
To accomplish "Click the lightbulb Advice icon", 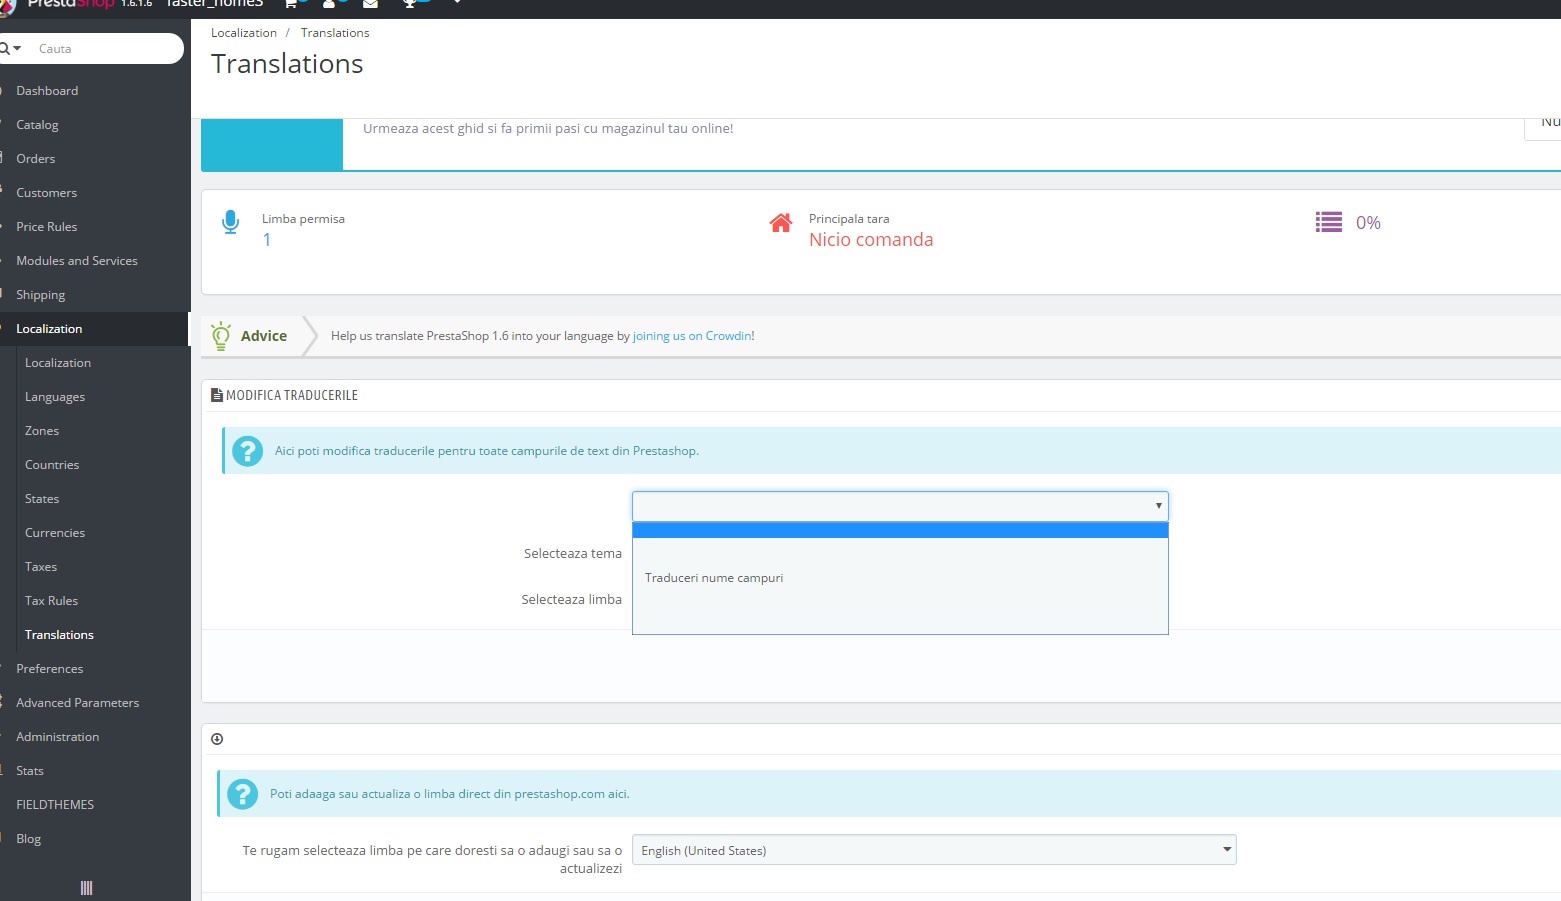I will click(221, 336).
